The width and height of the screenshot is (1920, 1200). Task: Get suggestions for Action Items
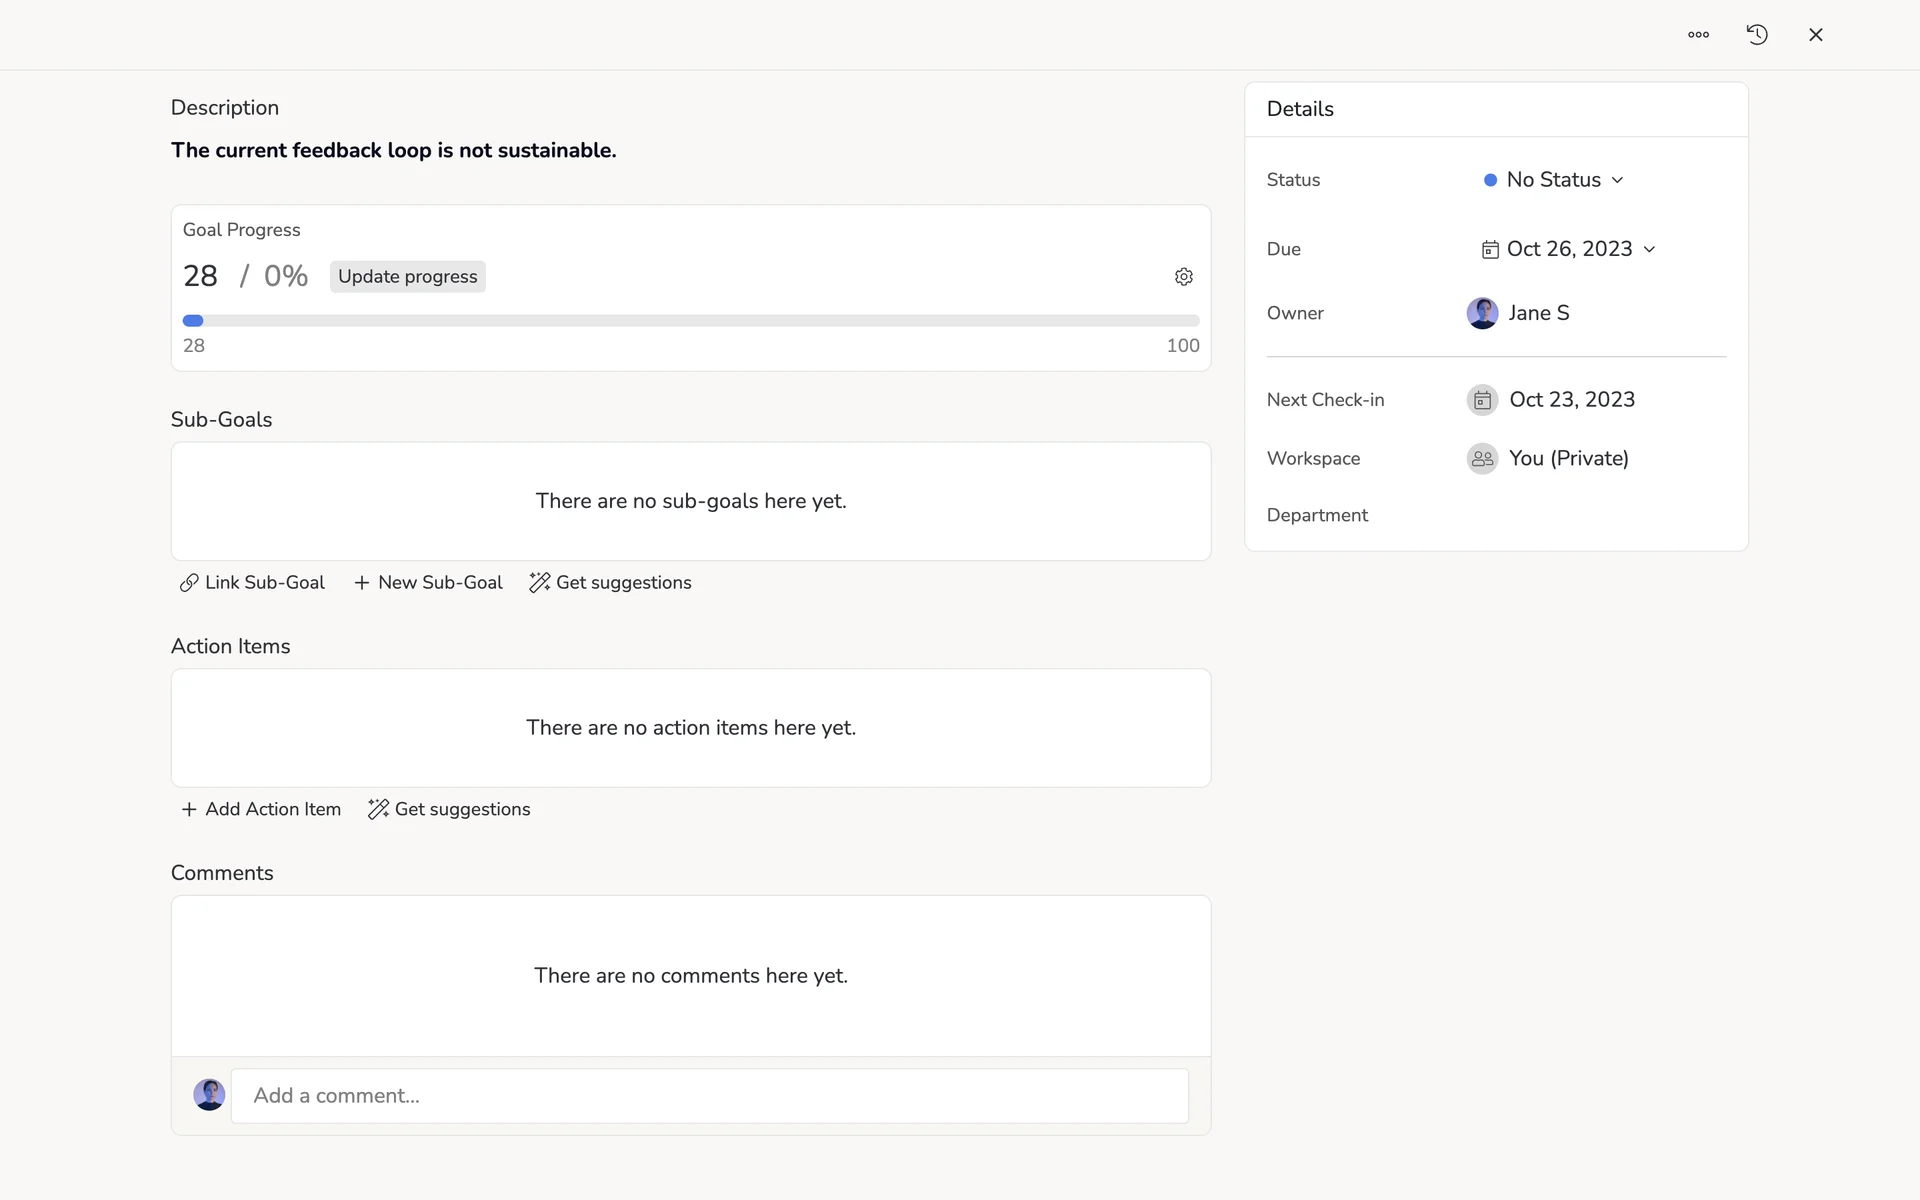coord(449,809)
